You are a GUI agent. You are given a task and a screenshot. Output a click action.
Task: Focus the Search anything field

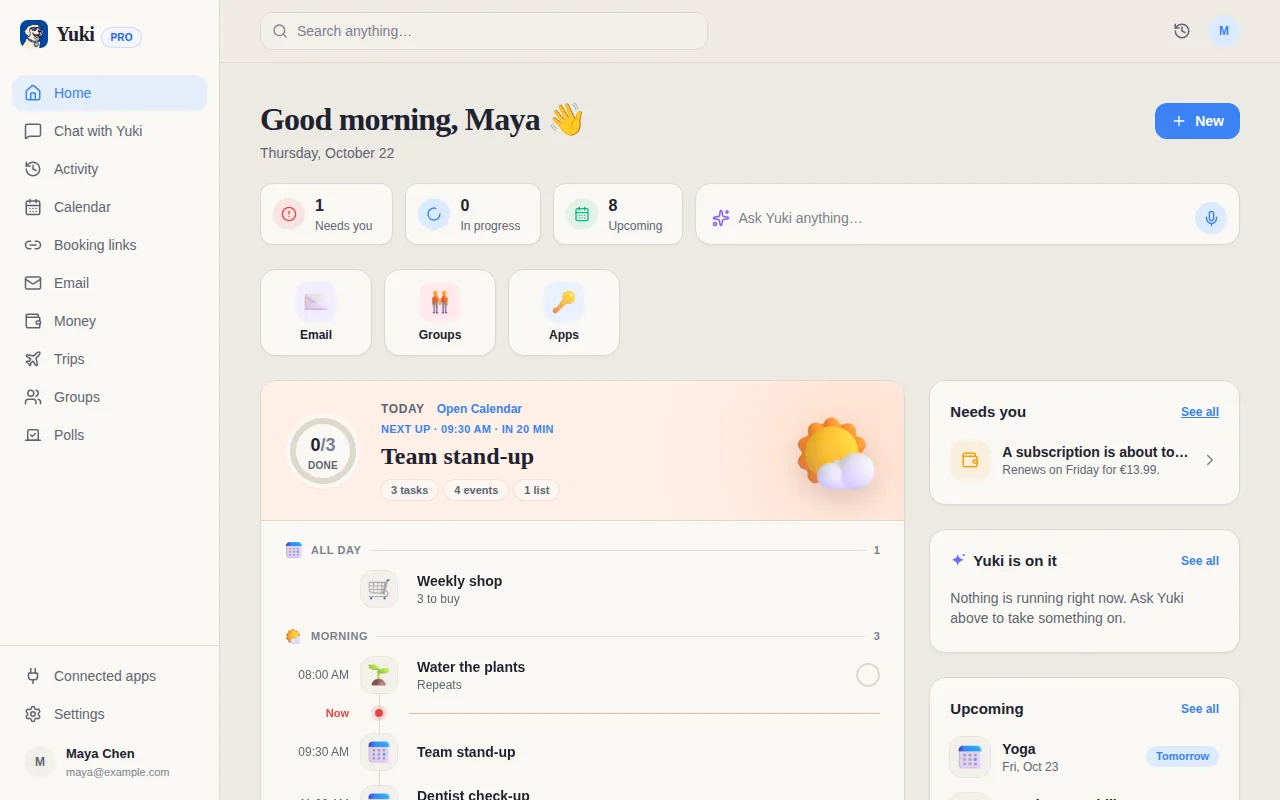pyautogui.click(x=484, y=31)
